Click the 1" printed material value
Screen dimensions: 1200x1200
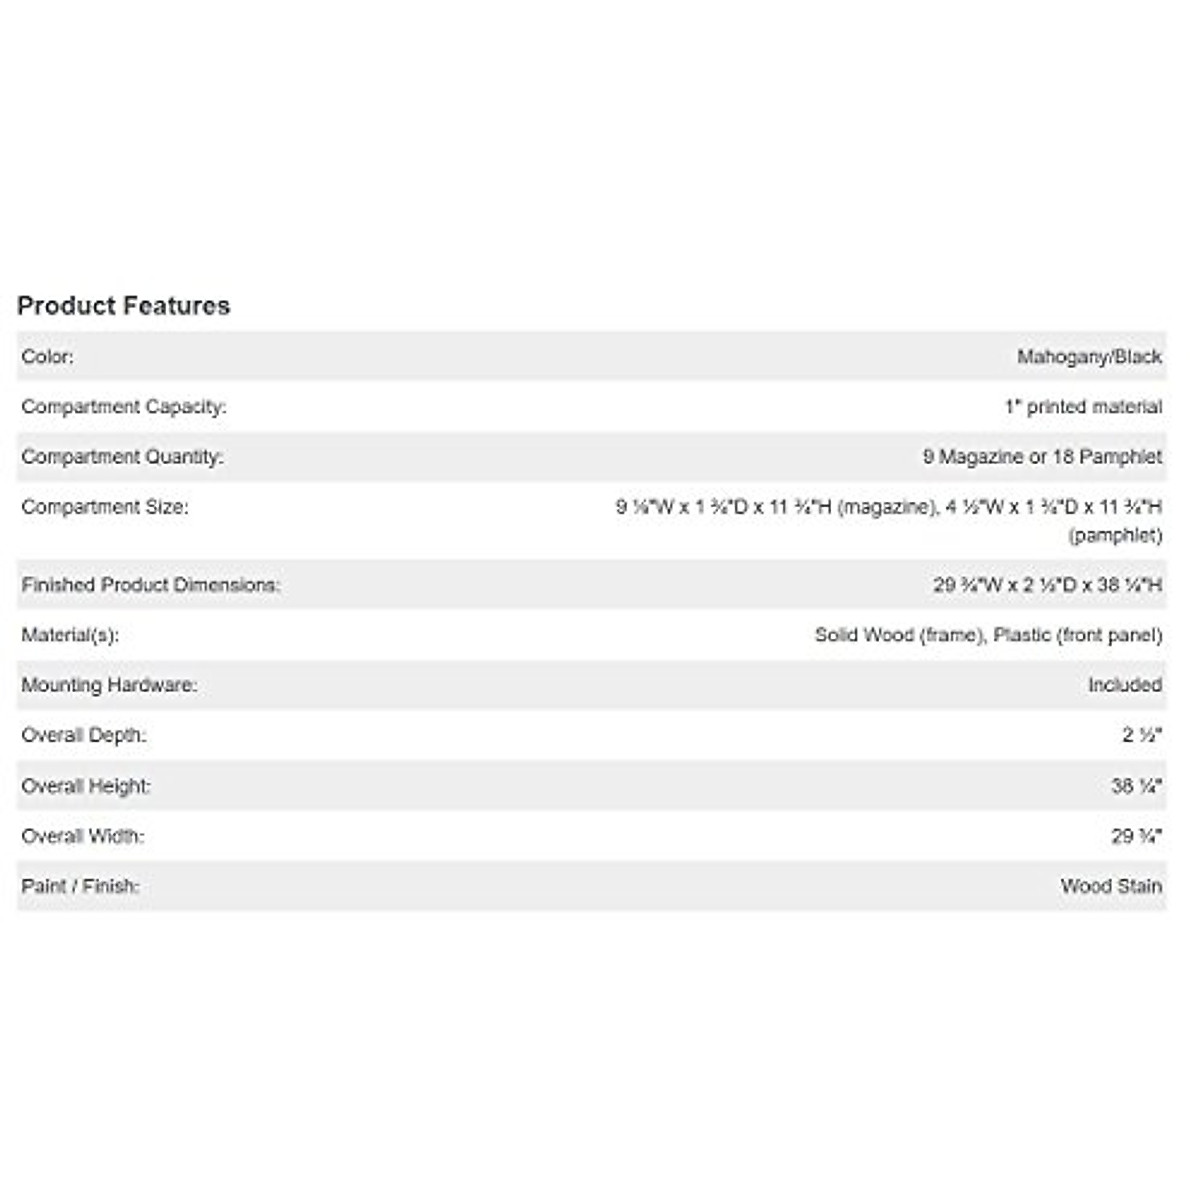click(1083, 407)
